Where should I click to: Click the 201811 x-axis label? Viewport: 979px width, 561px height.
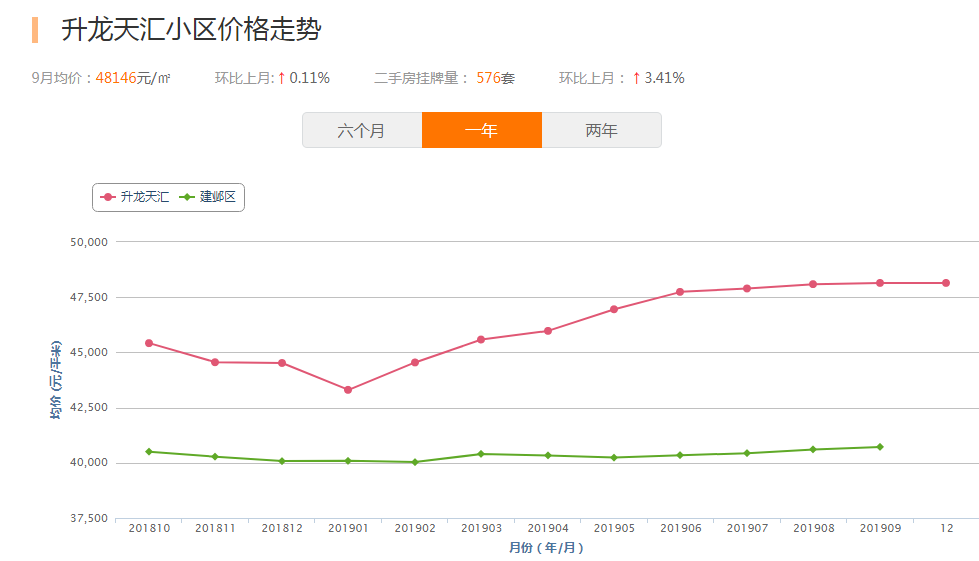(215, 529)
